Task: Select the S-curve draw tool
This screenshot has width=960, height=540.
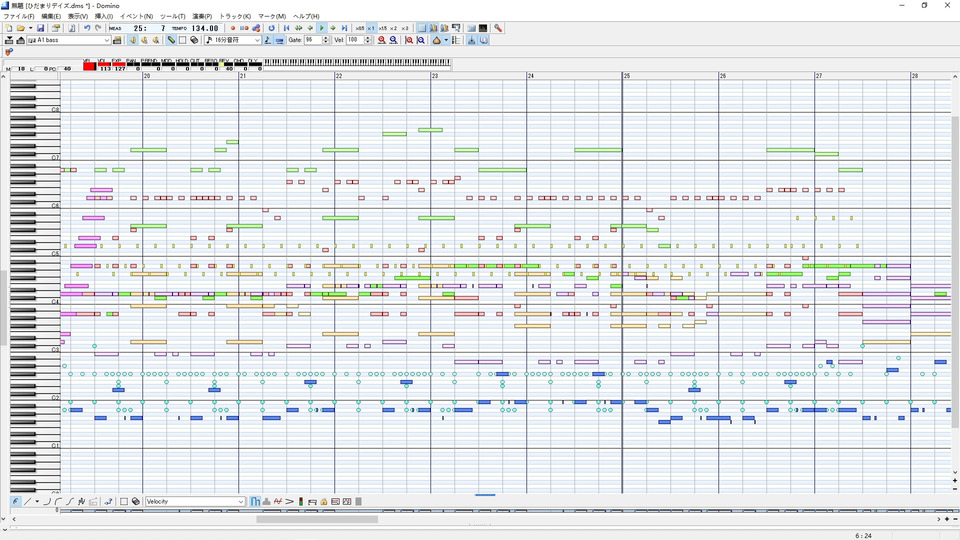Action: point(70,501)
